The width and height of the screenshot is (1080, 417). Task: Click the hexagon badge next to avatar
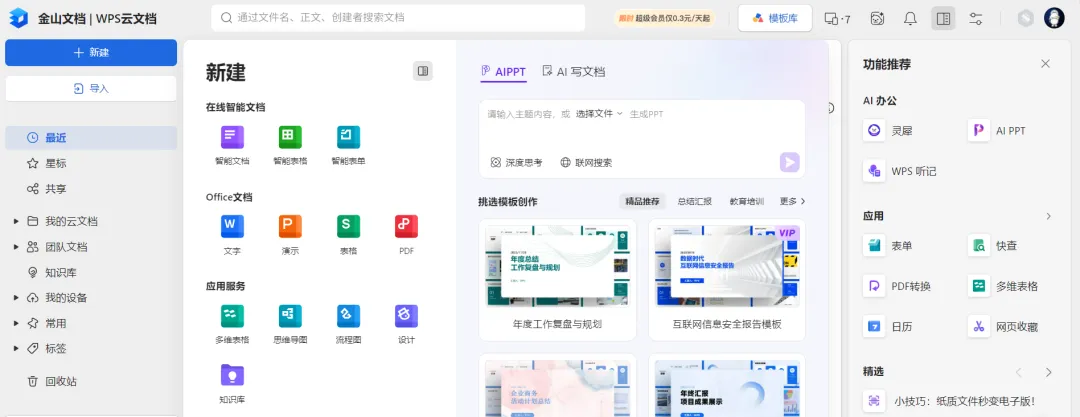tap(1026, 19)
